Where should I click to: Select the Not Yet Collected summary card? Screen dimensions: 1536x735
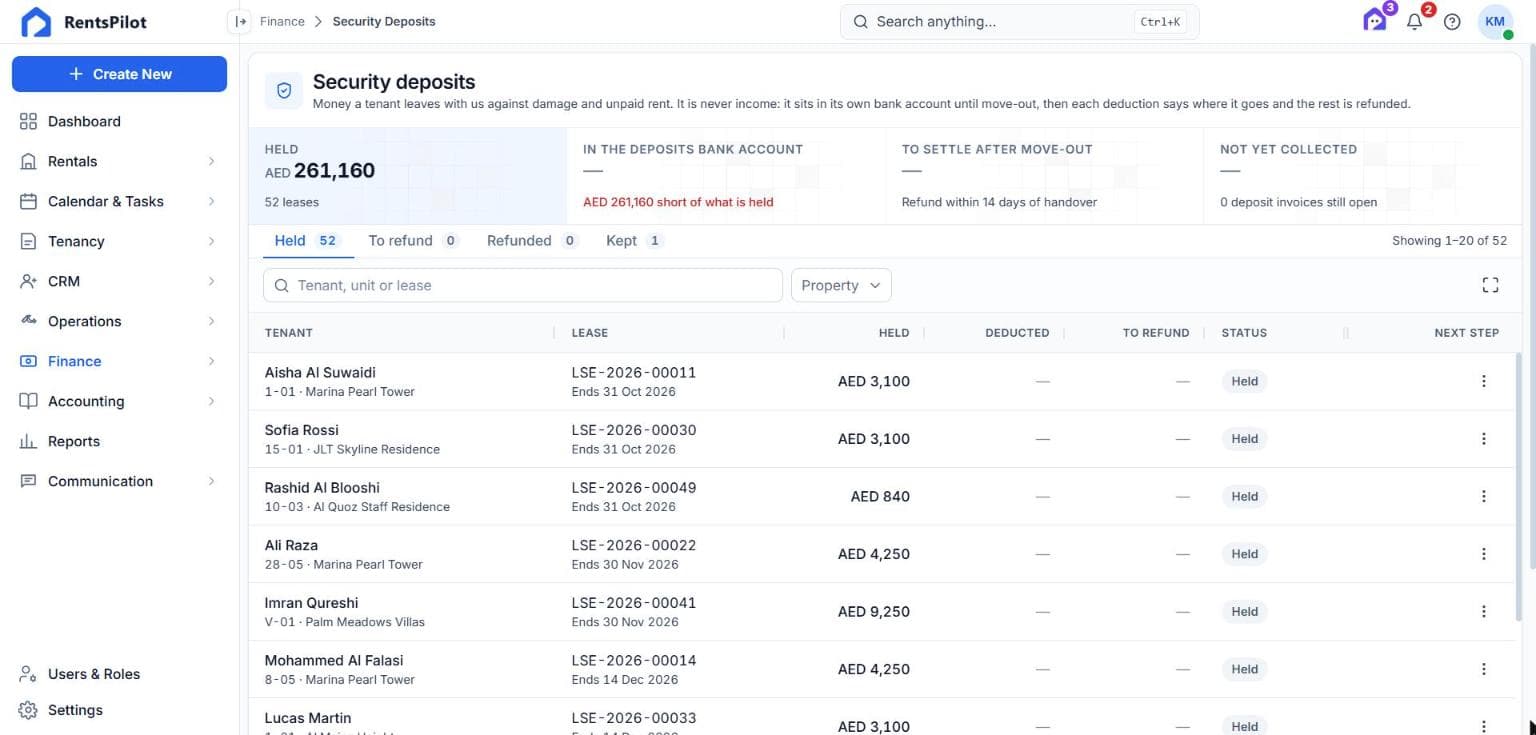(1363, 176)
